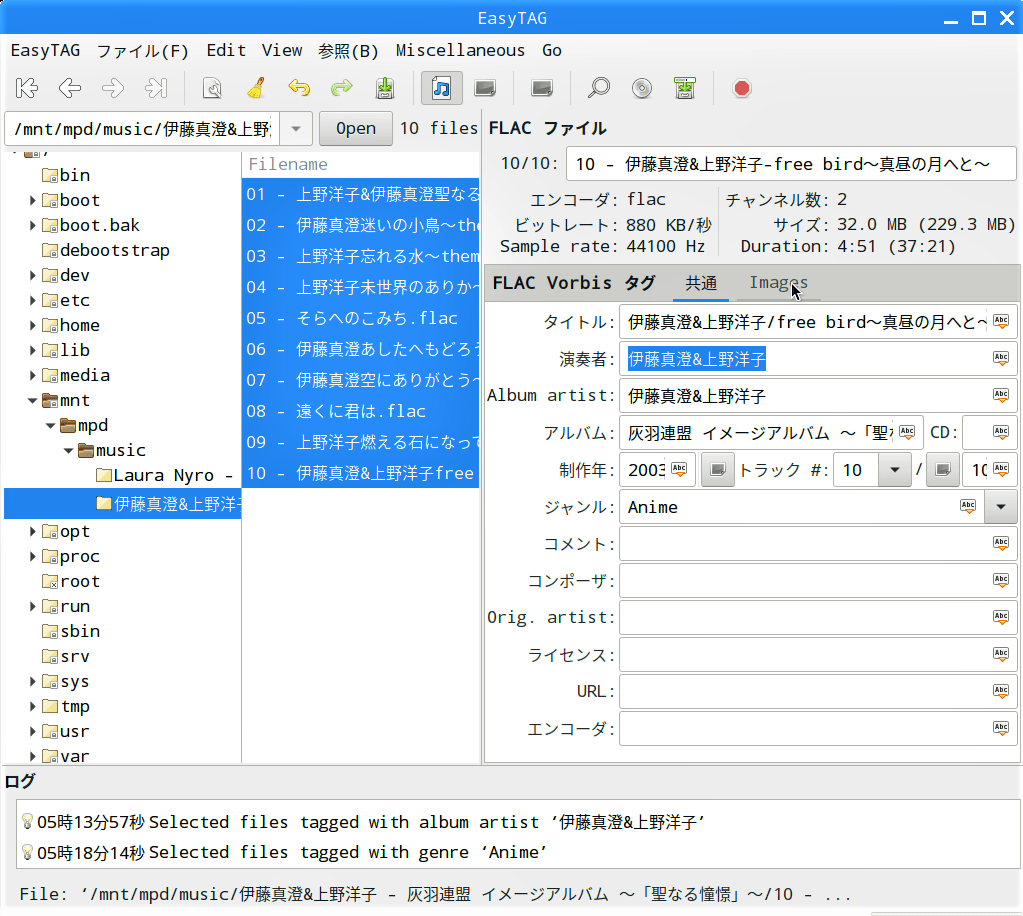Image resolution: width=1023 pixels, height=916 pixels.
Task: Go to the previous file arrow
Action: pyautogui.click(x=70, y=88)
